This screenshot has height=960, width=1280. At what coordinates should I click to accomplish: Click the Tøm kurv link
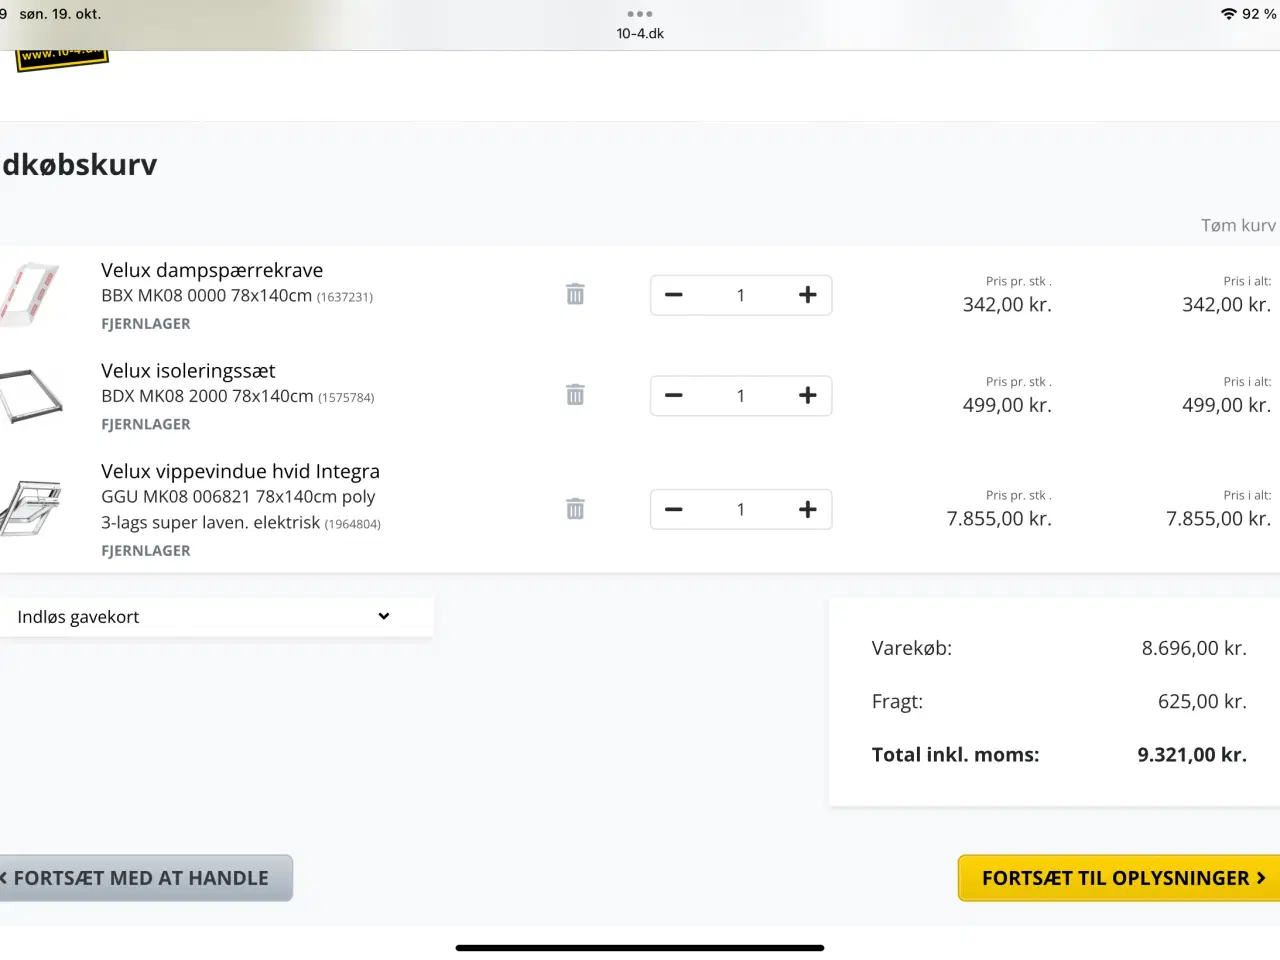coord(1237,226)
